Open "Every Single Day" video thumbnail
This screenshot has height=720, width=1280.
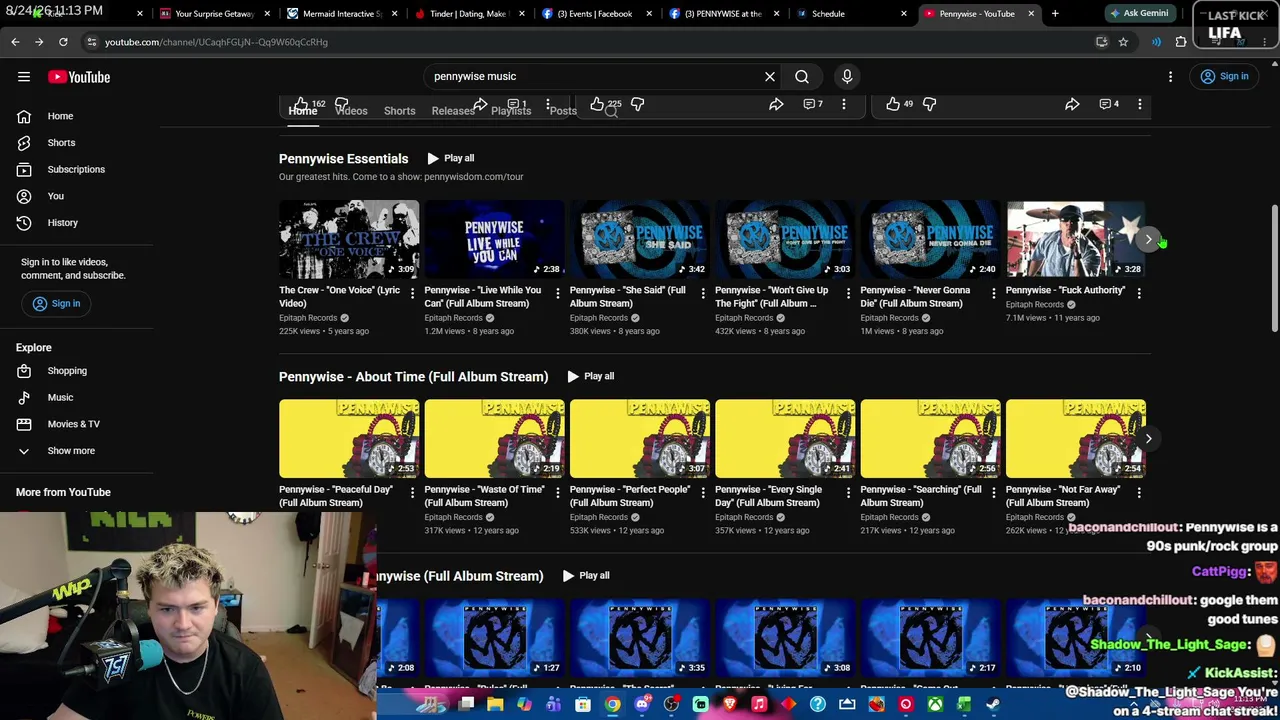click(x=785, y=438)
